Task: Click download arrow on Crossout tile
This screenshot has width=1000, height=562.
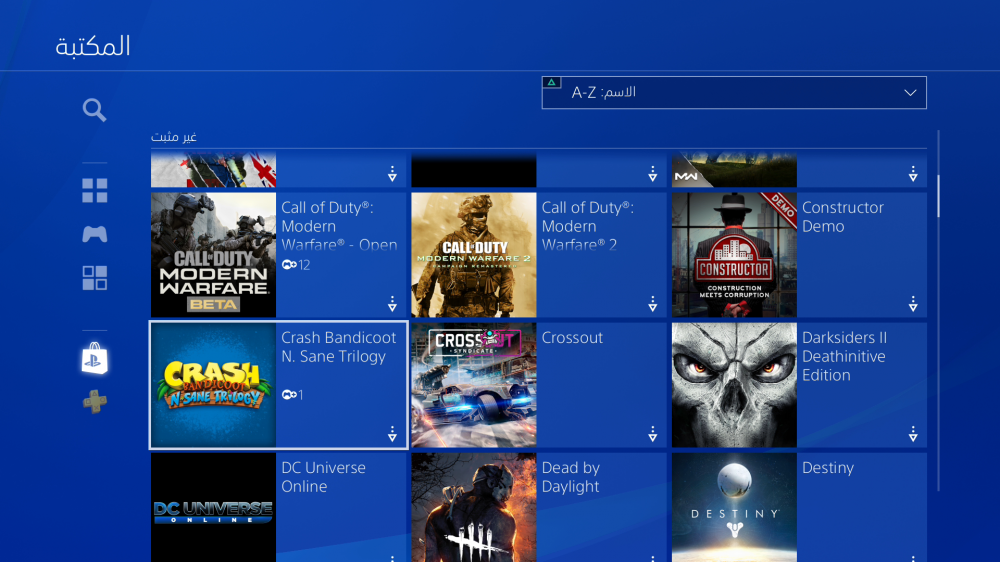Action: pos(652,434)
